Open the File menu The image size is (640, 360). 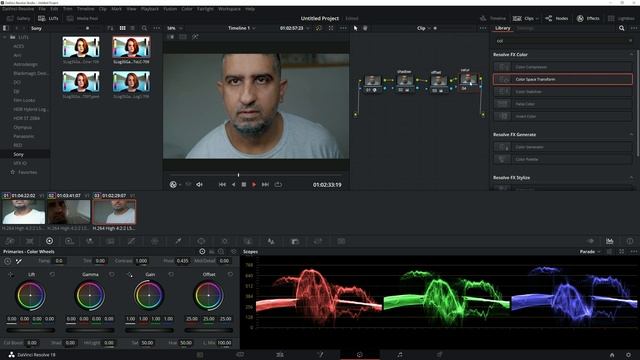(42, 9)
